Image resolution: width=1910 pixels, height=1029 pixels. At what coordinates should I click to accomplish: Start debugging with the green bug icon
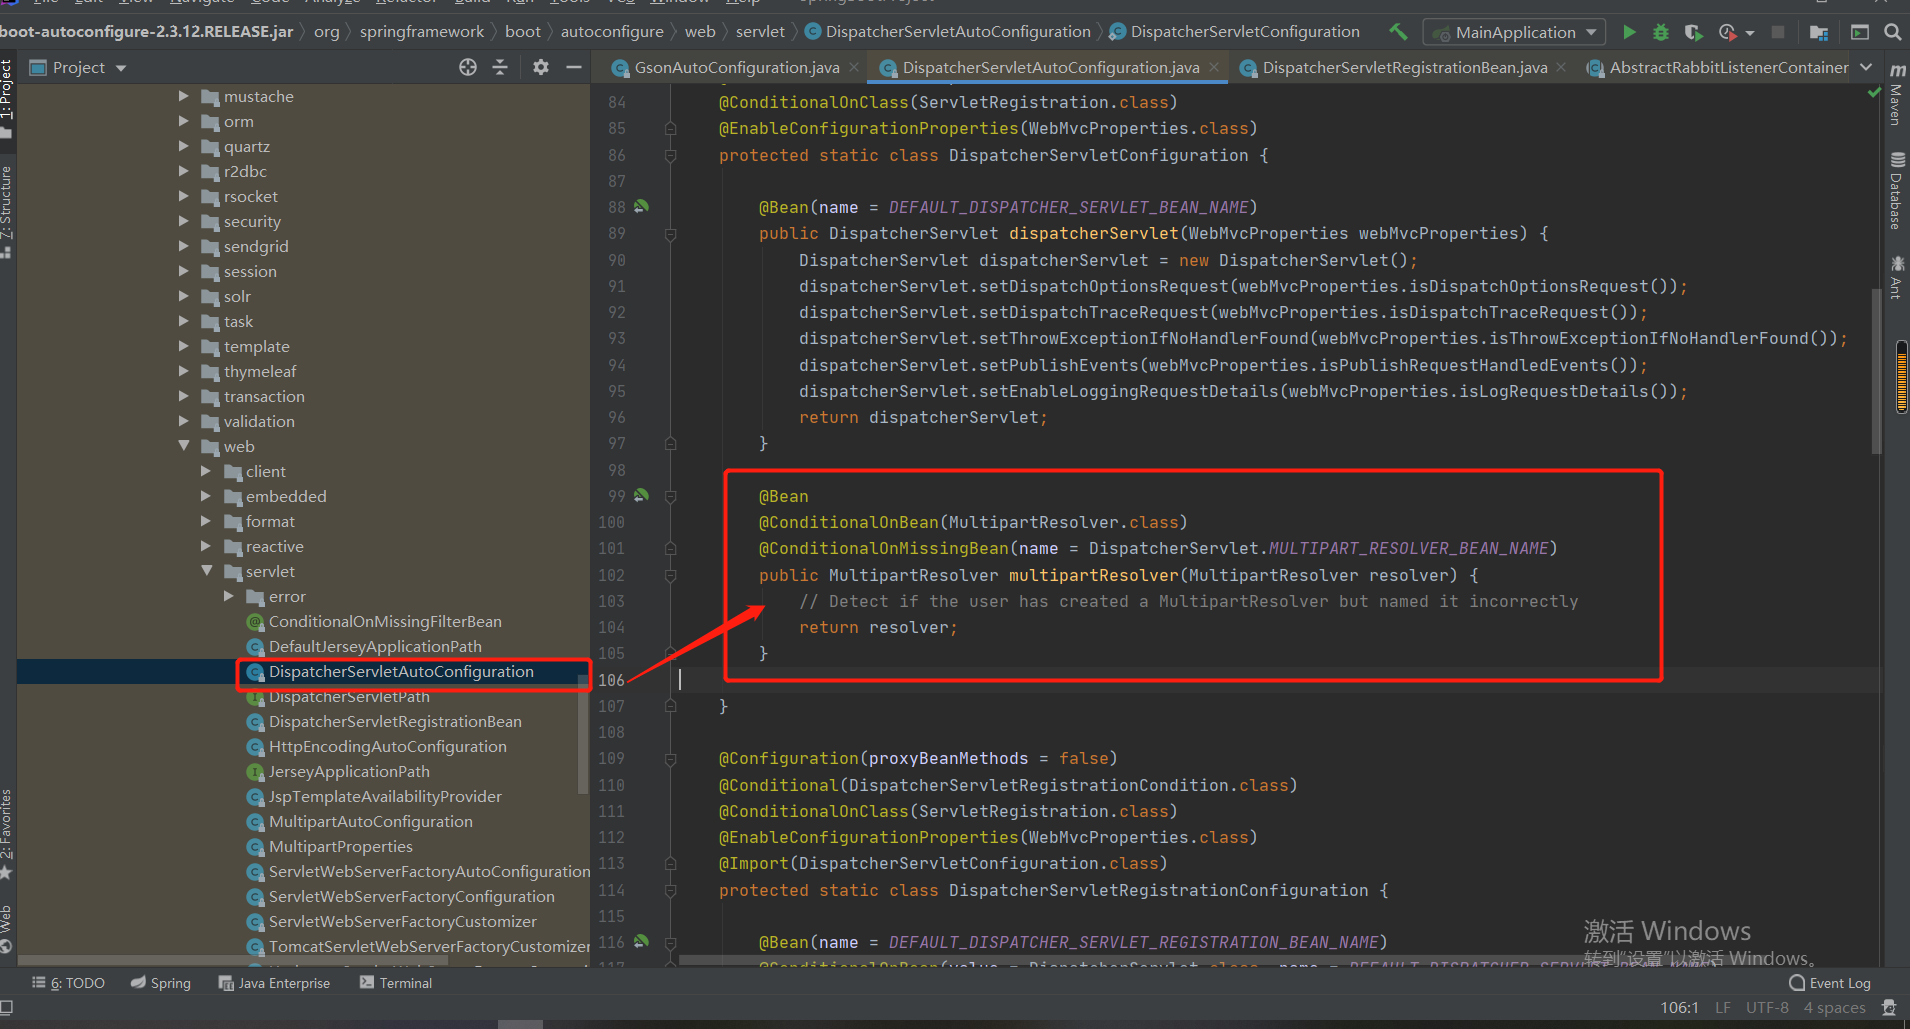1660,32
